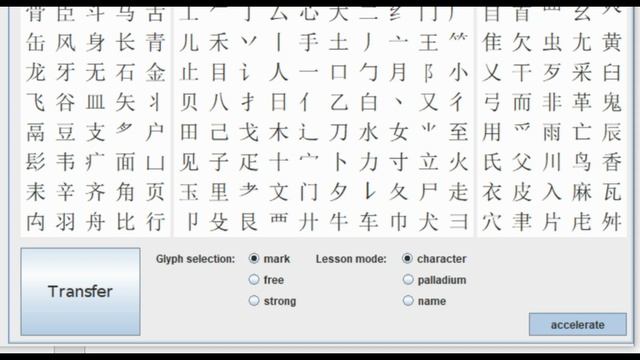Select the 木 radical
Viewport: 640px width, 360px height.
[x=279, y=132]
